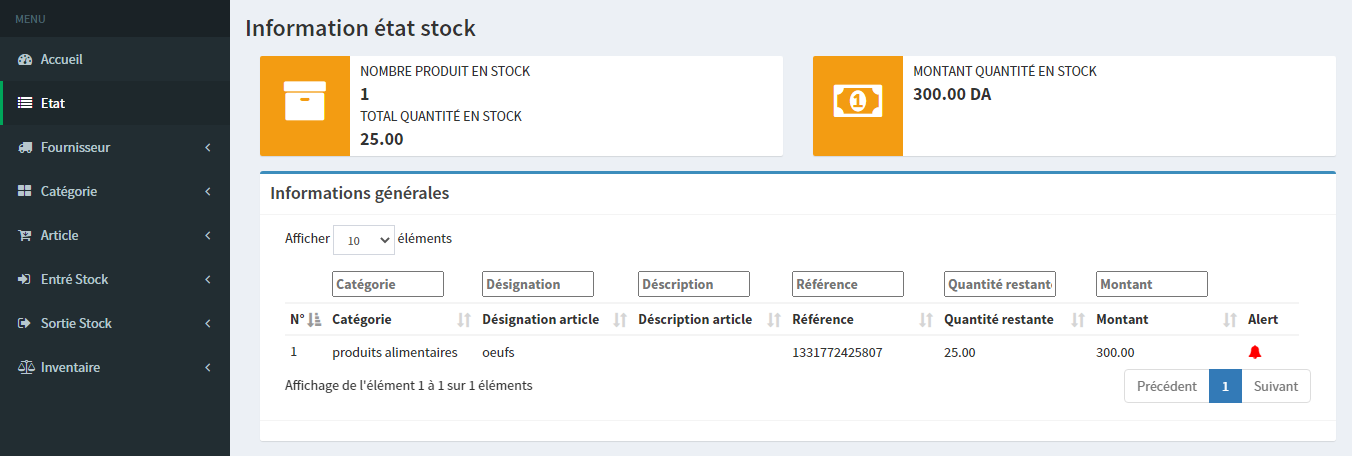Open the Afficher elements count dropdown

[363, 240]
